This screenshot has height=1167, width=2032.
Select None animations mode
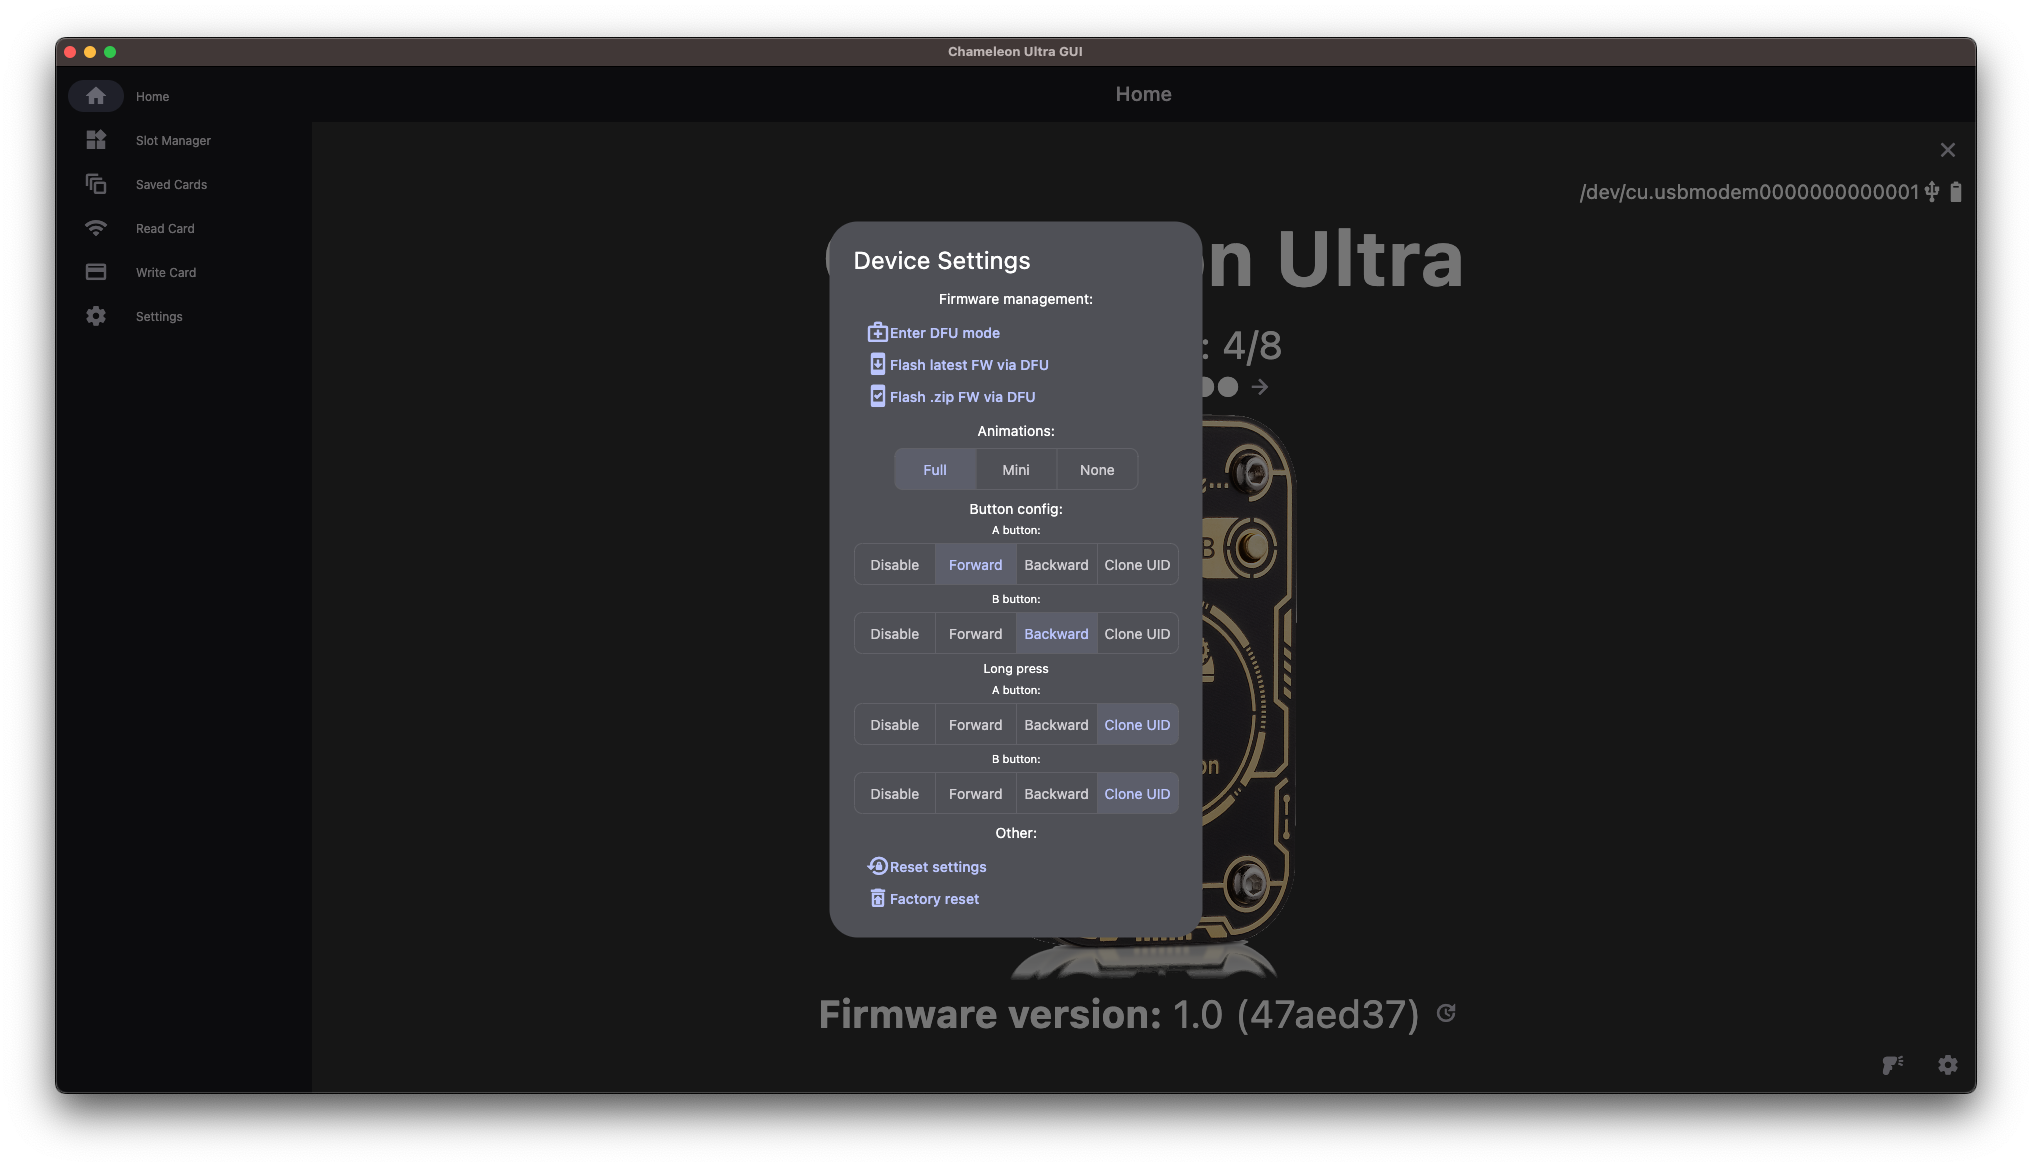[1097, 469]
